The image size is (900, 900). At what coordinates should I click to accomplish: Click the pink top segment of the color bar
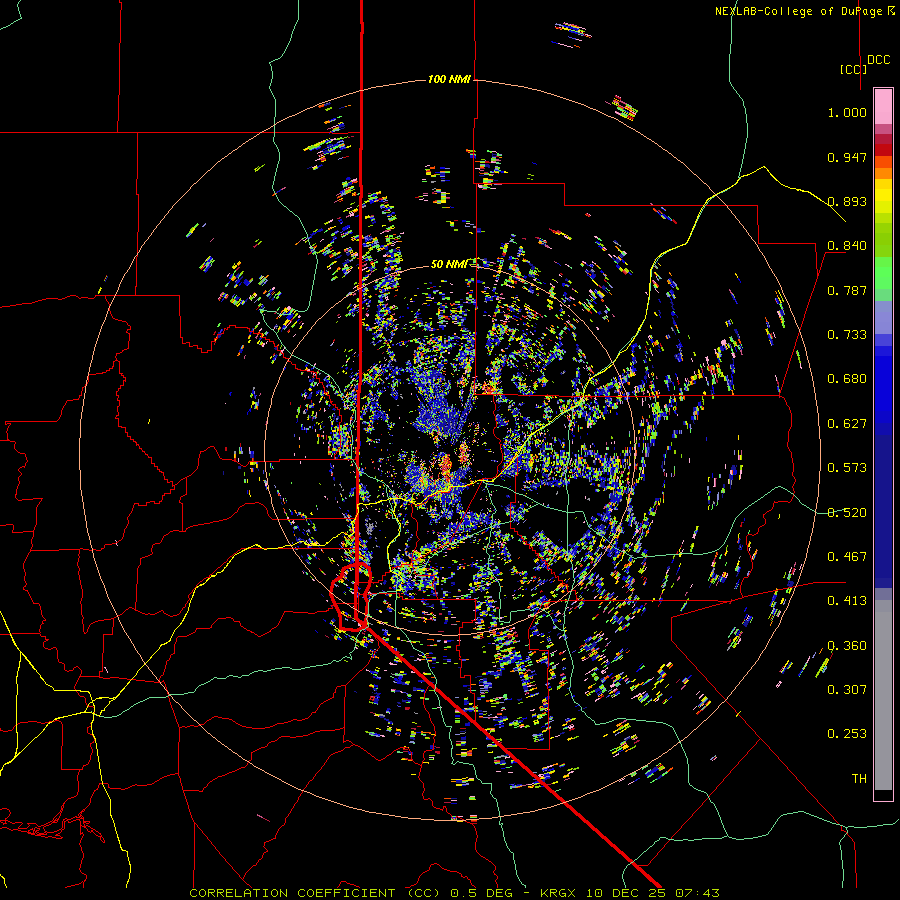click(x=883, y=106)
